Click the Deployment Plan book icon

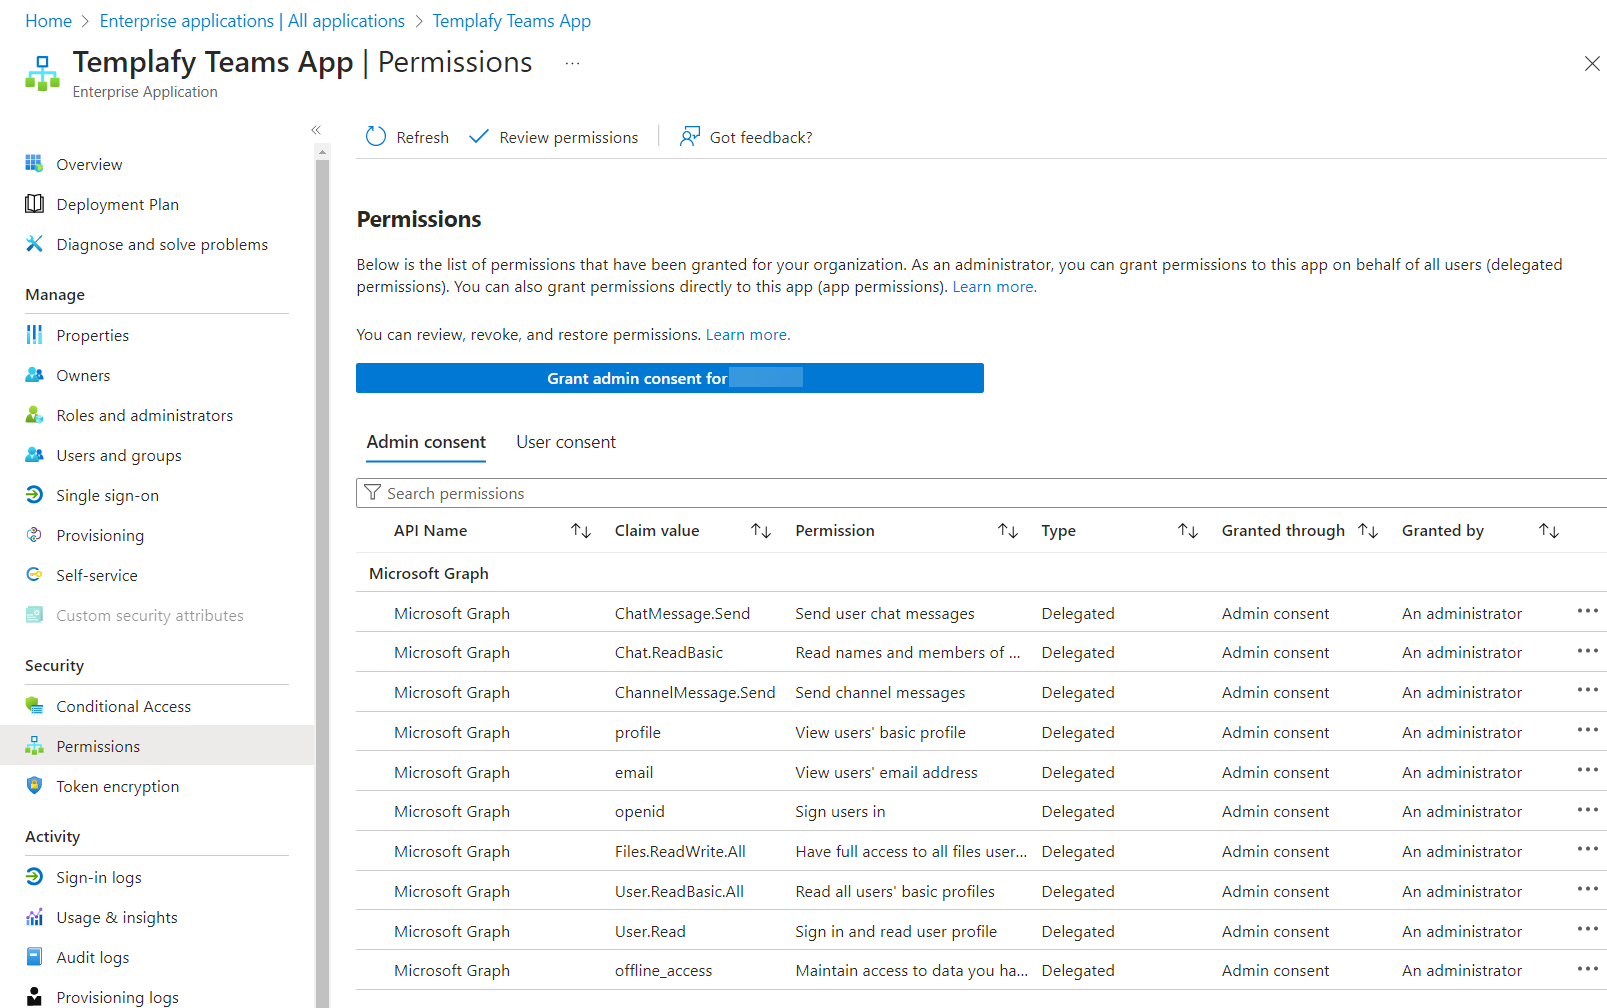click(x=34, y=203)
